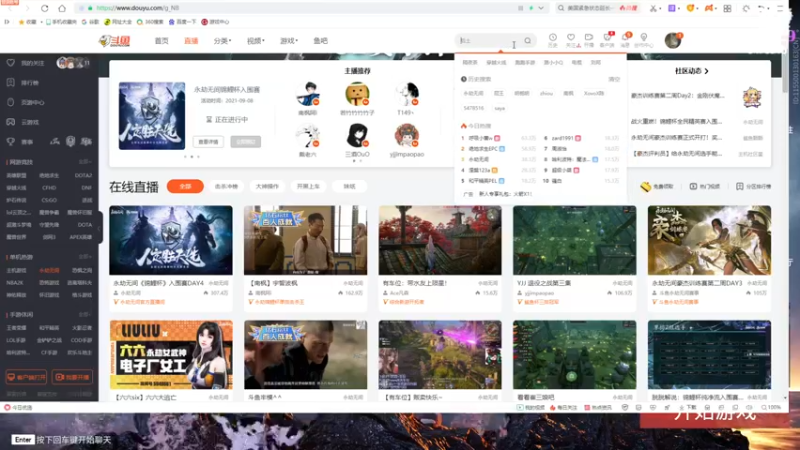
Task: Expand 全部 next to 手游休闲 in the sidebar
Action: [85, 315]
